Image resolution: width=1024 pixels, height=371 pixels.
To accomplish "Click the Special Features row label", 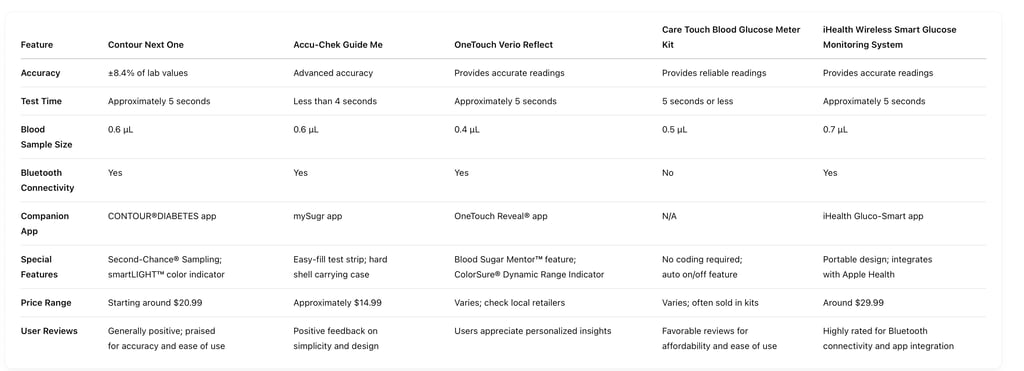I will click(39, 267).
